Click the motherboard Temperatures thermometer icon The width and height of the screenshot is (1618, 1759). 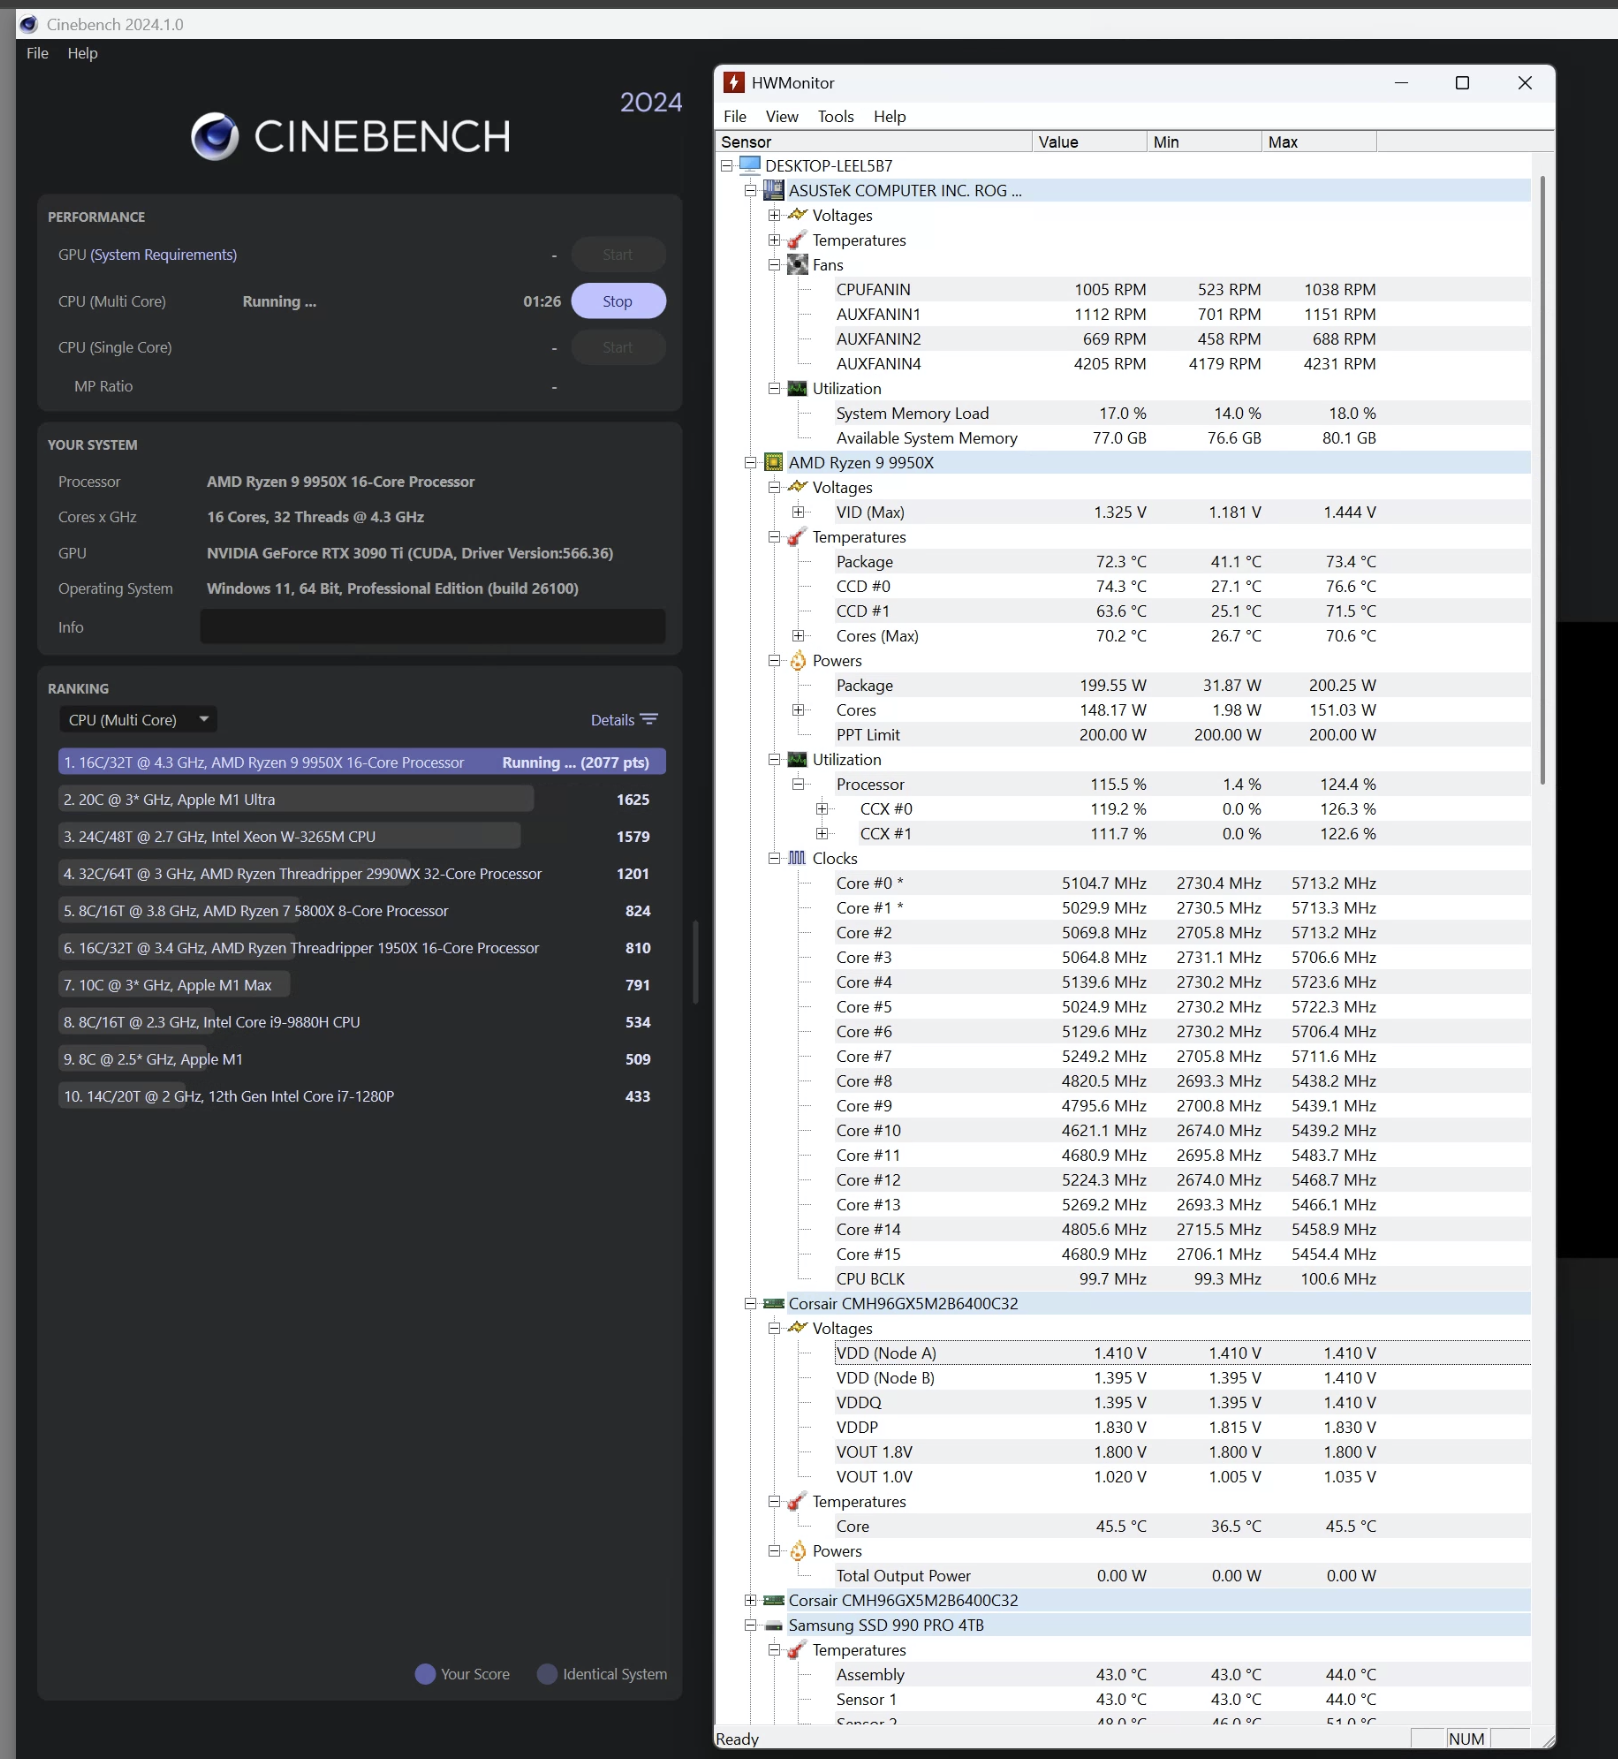(x=797, y=240)
